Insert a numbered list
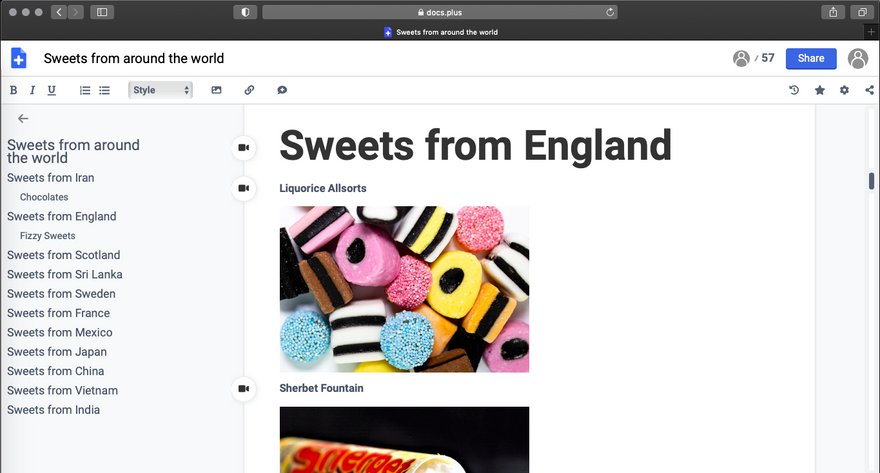880x473 pixels. (x=85, y=90)
